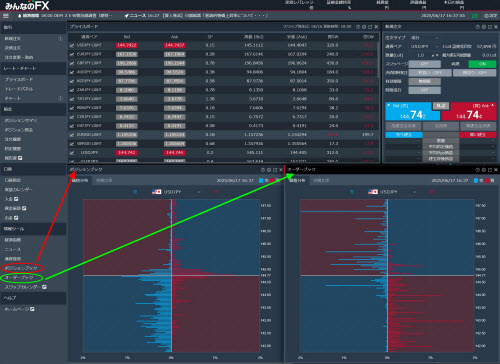Click the blue Bid sell price button

click(x=413, y=112)
